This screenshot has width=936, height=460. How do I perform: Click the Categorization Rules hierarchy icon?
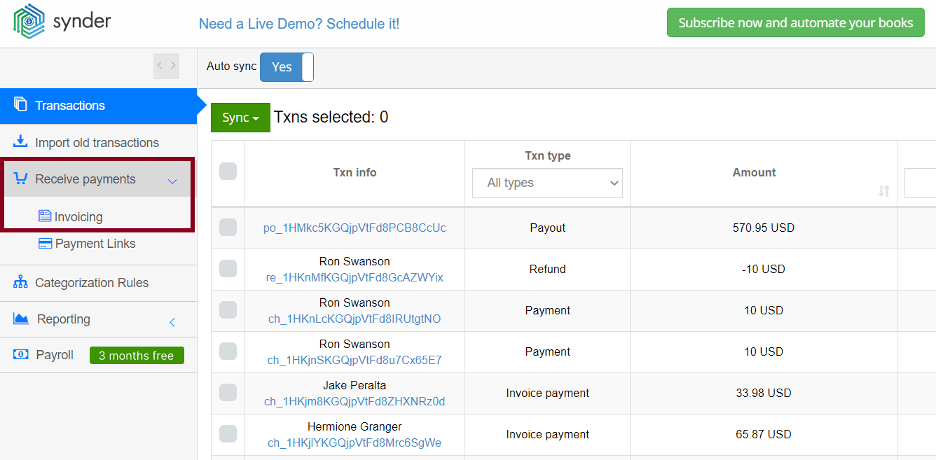tap(20, 282)
